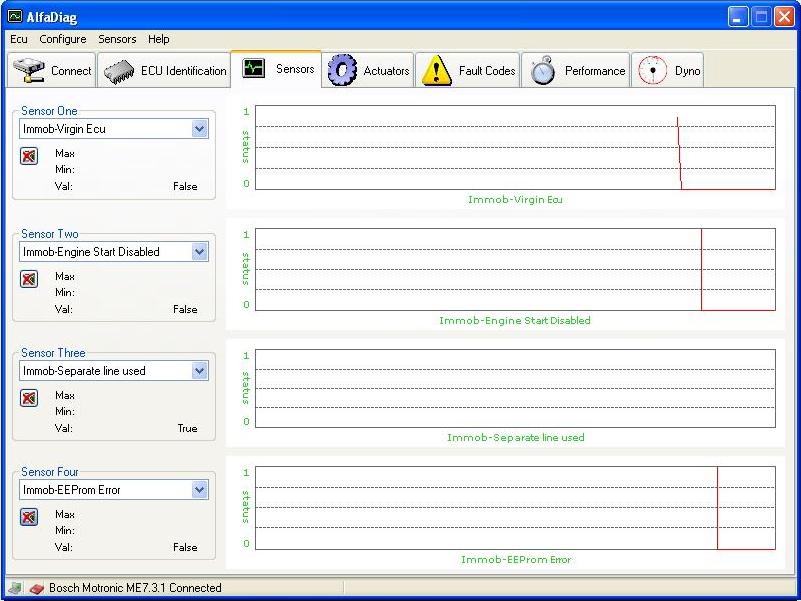The width and height of the screenshot is (801, 601).
Task: Click Sensor Three reset icon button
Action: [x=29, y=398]
